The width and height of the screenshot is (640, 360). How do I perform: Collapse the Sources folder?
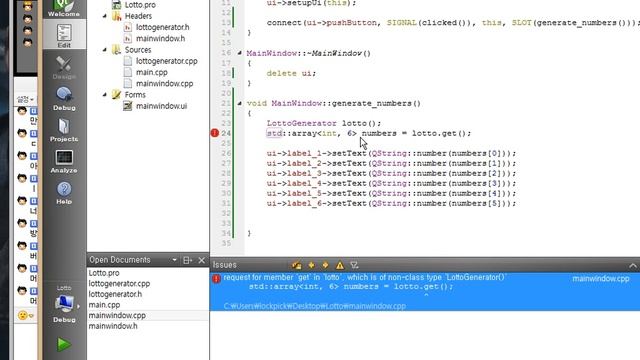click(x=105, y=50)
